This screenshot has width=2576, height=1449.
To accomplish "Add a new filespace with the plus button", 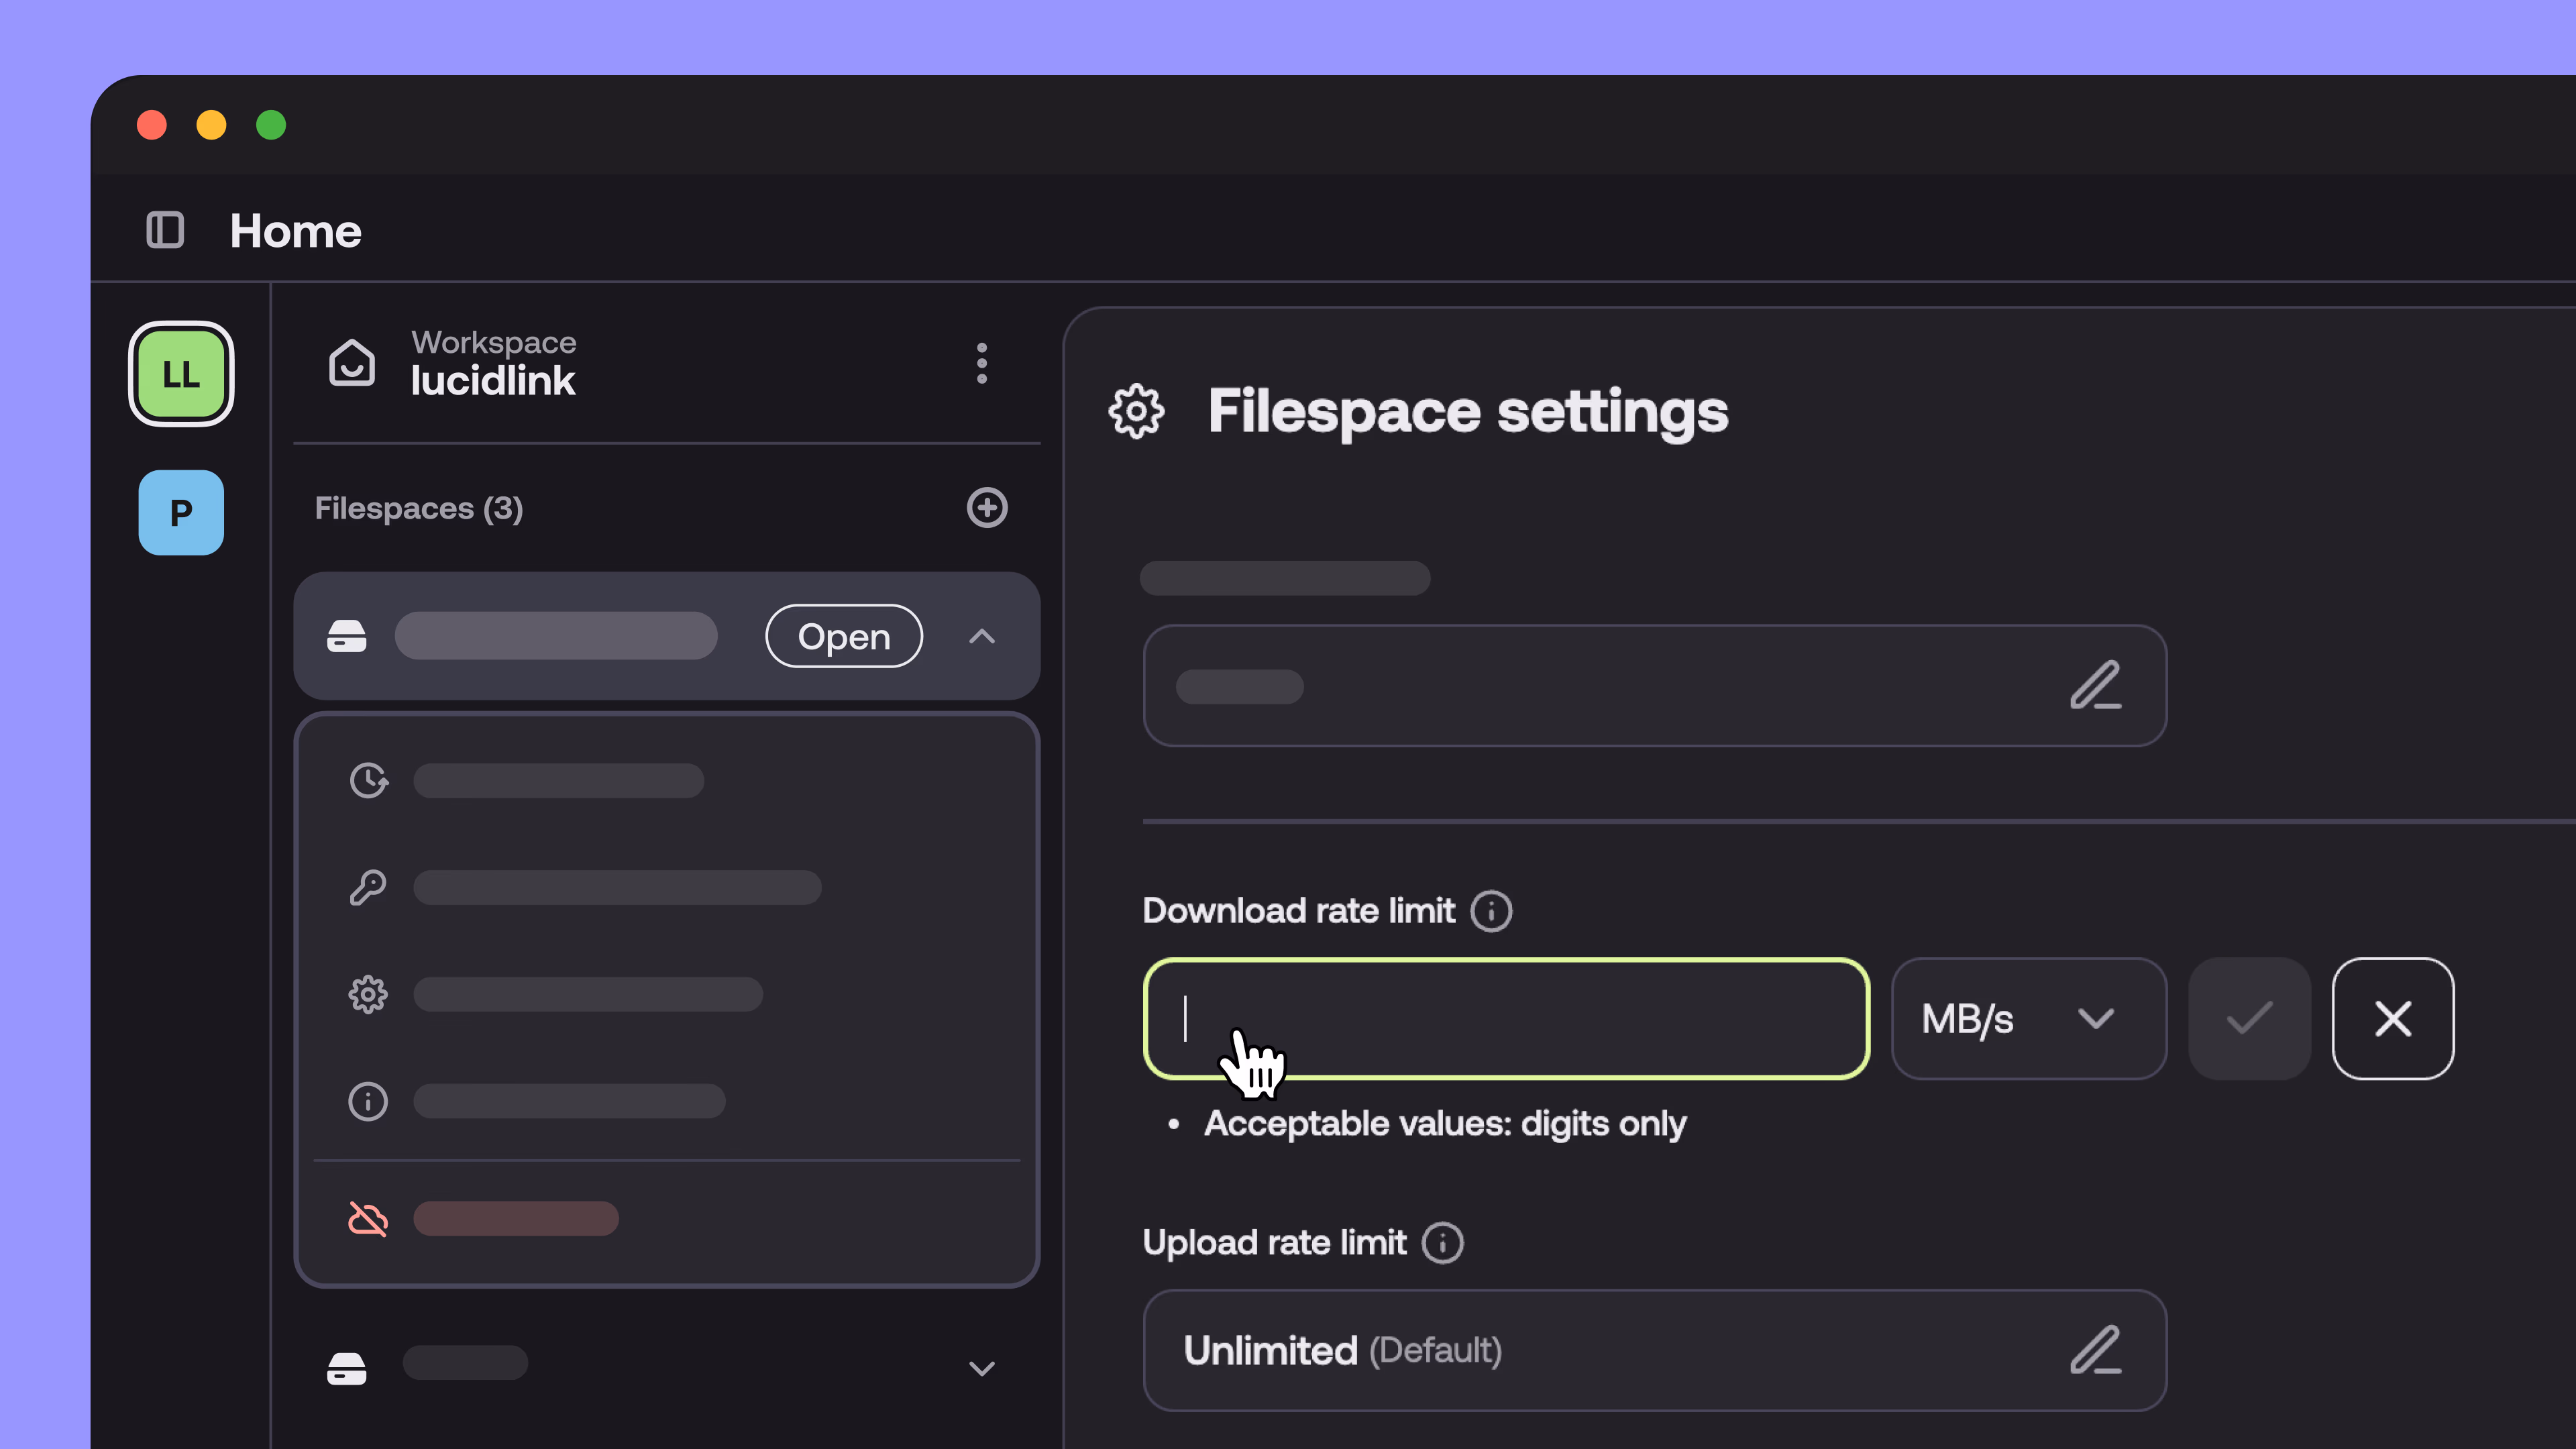I will 987,508.
